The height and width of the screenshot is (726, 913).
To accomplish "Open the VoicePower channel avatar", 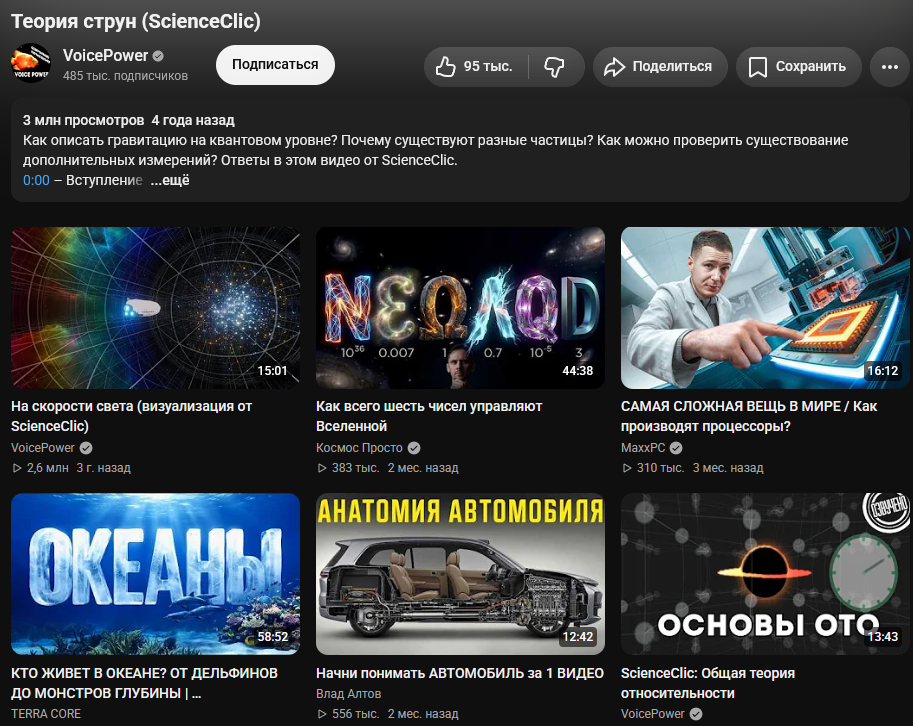I will click(31, 63).
